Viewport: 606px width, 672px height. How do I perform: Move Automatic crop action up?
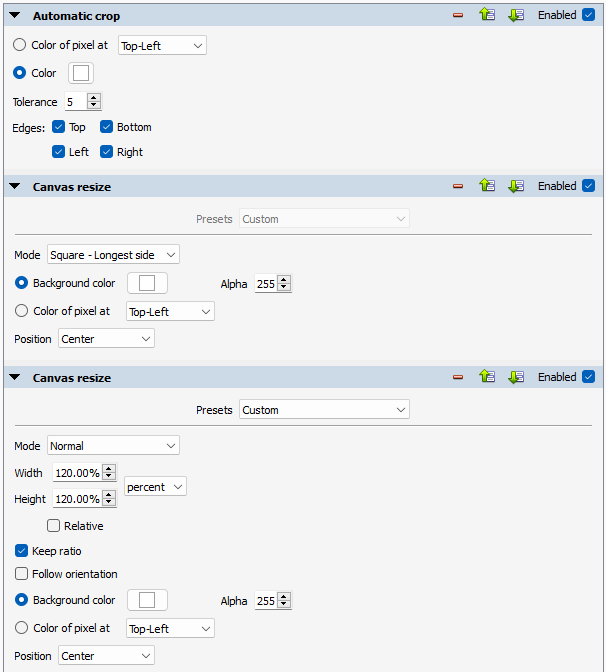click(x=487, y=15)
